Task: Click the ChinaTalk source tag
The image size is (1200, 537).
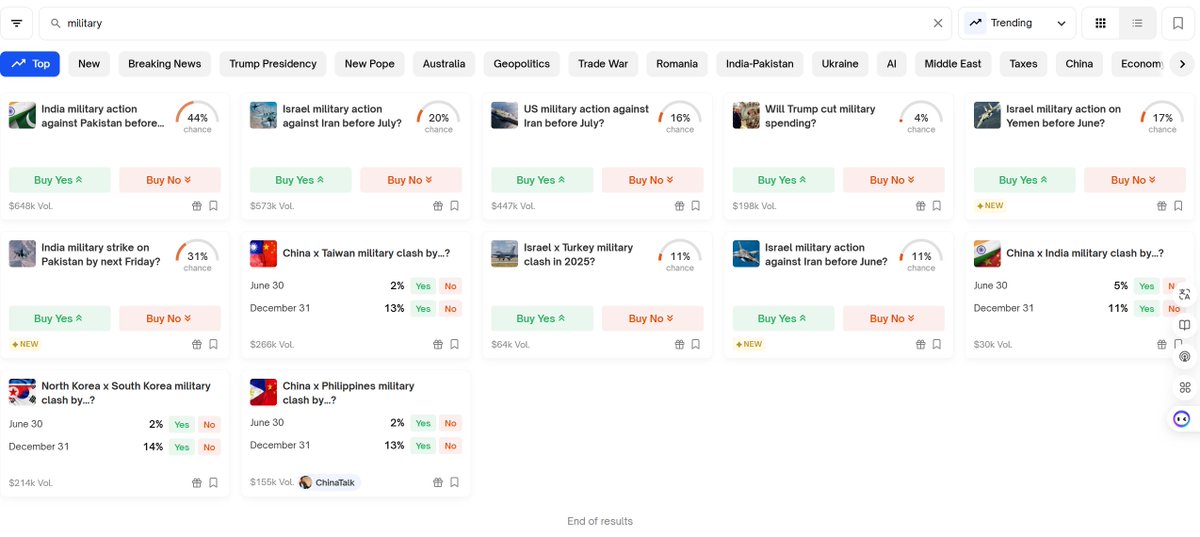Action: click(x=328, y=483)
